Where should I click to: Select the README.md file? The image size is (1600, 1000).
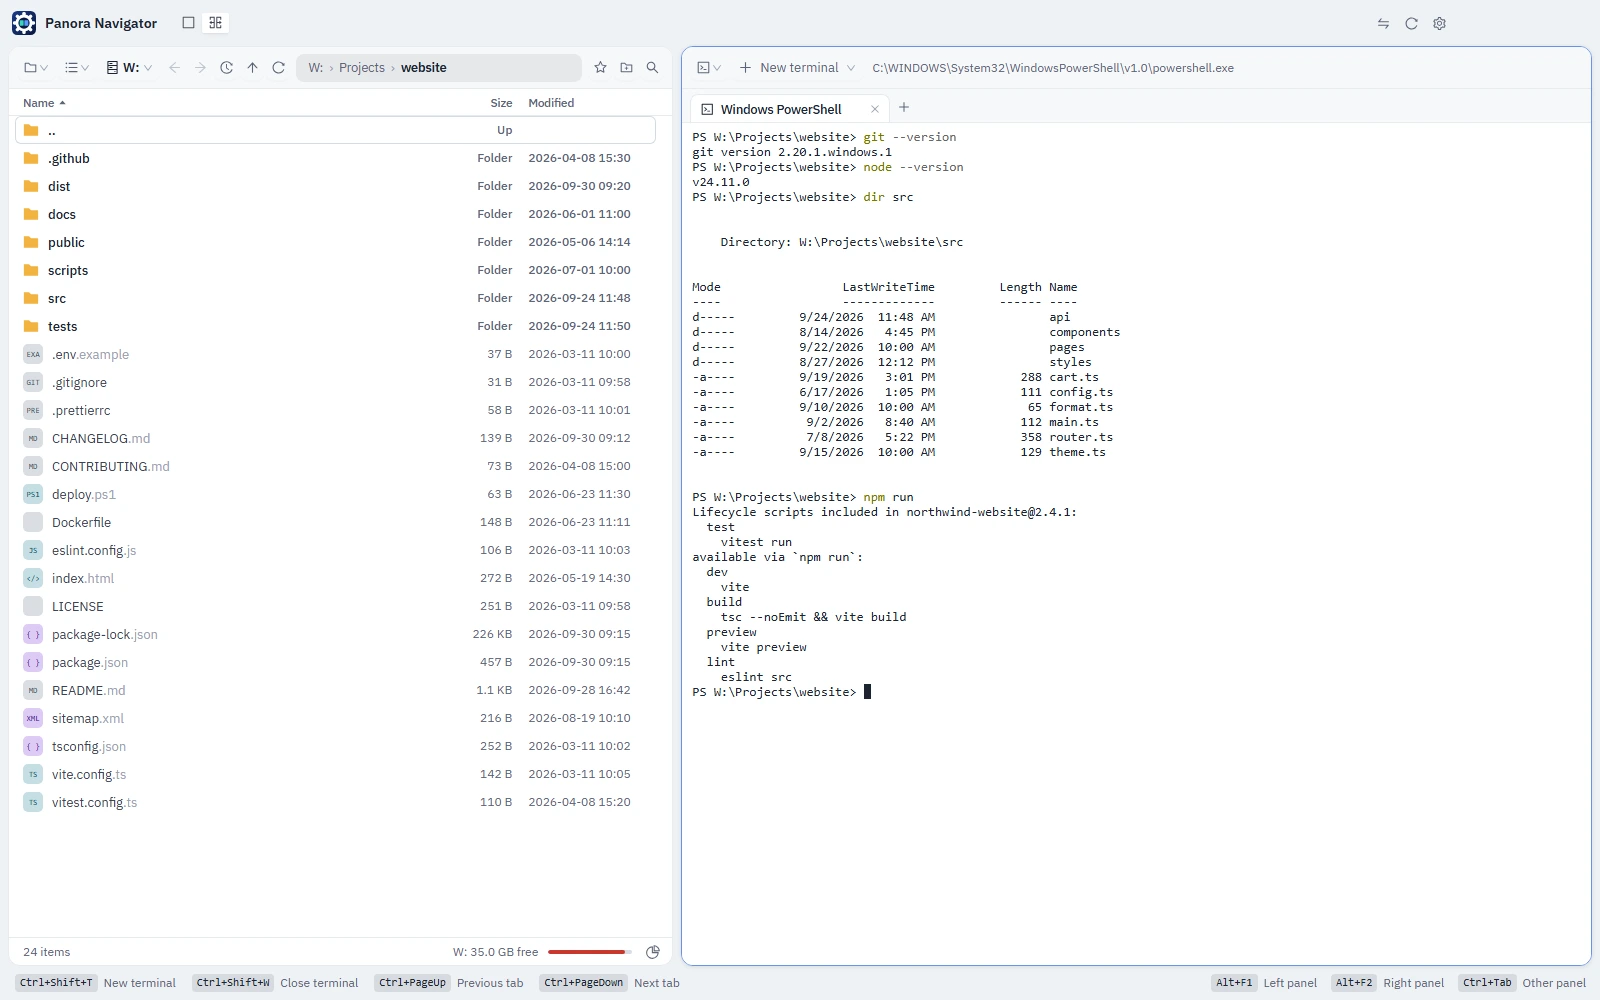click(335, 690)
